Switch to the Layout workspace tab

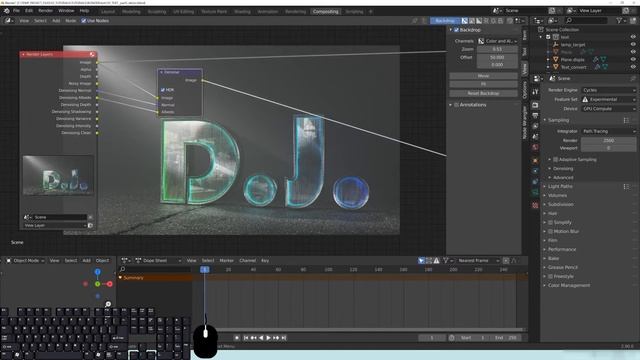[108, 11]
